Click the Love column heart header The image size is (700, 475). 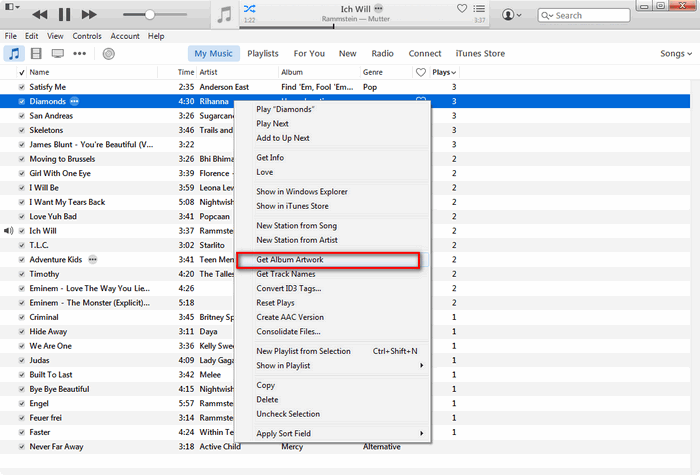(x=421, y=72)
